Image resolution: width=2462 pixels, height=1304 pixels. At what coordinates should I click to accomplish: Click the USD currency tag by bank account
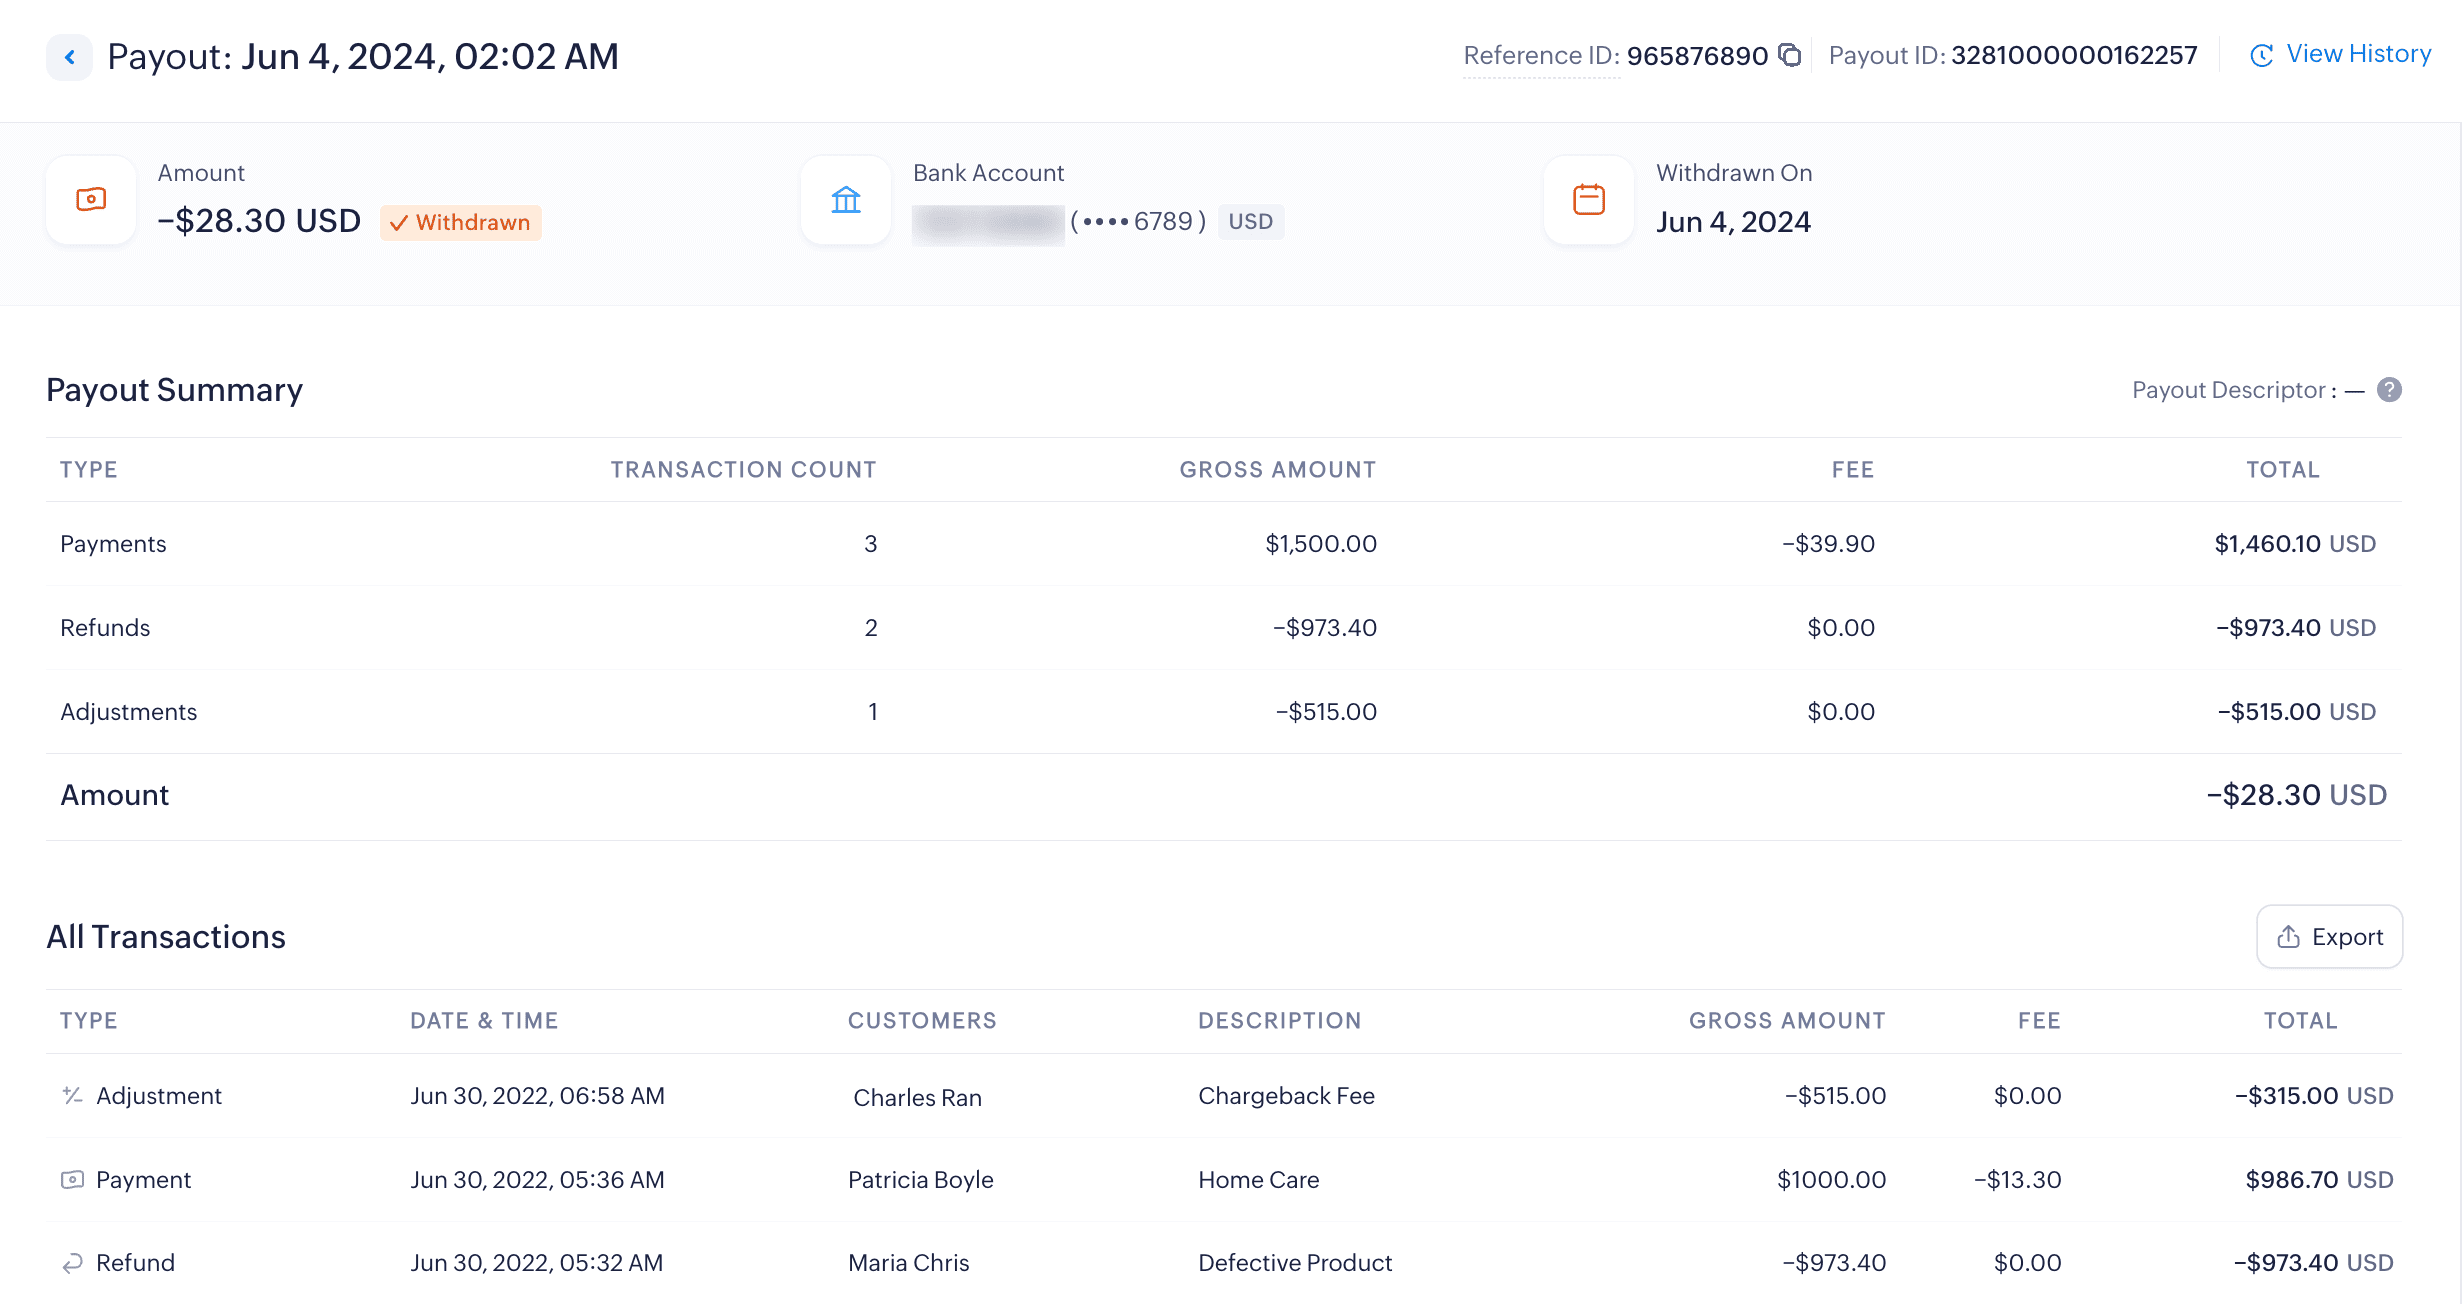(1250, 221)
